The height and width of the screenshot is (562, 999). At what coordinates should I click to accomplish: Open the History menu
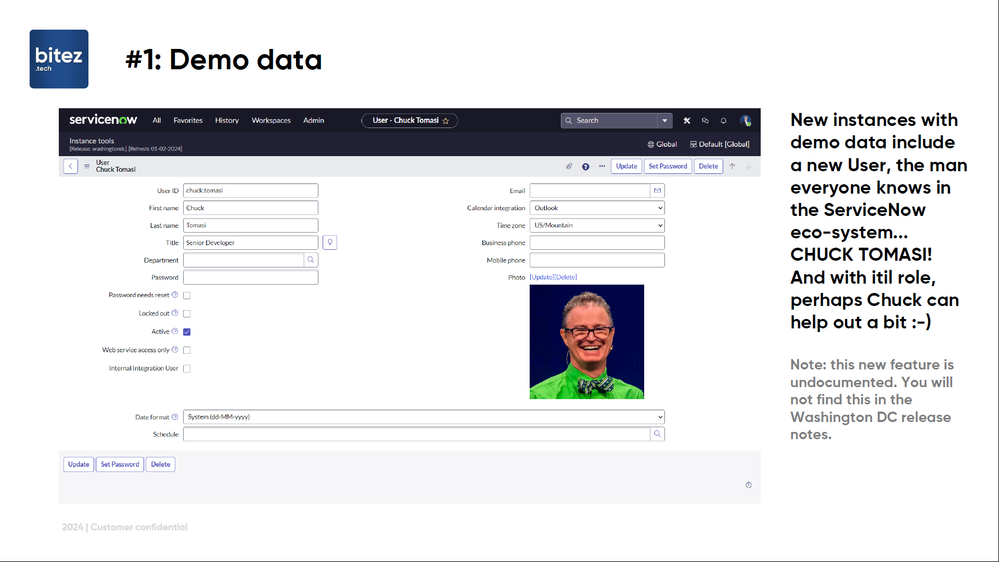[227, 120]
